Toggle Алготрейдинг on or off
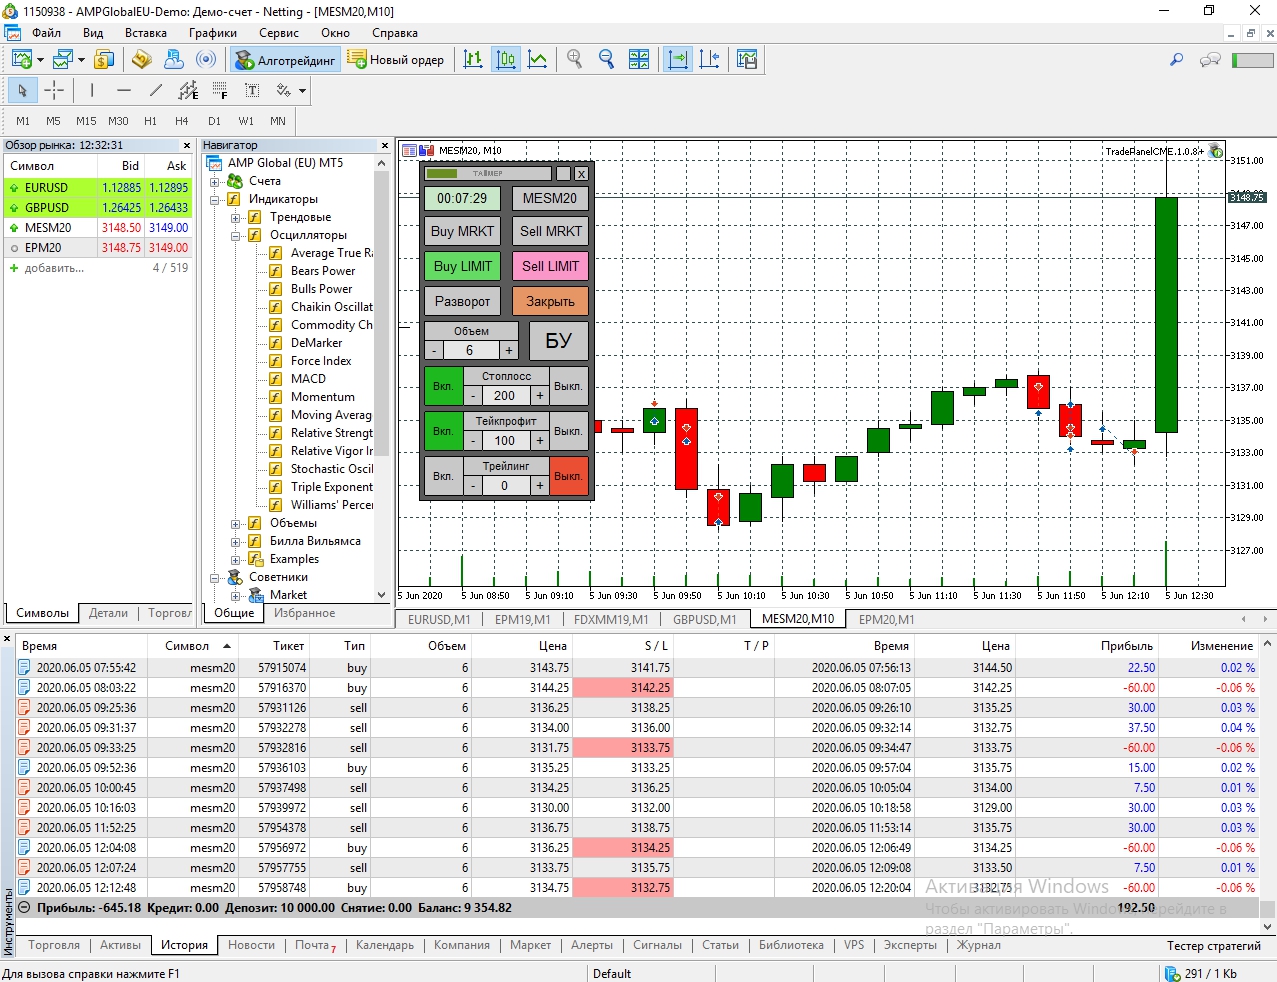Viewport: 1277px width, 982px height. click(x=285, y=60)
